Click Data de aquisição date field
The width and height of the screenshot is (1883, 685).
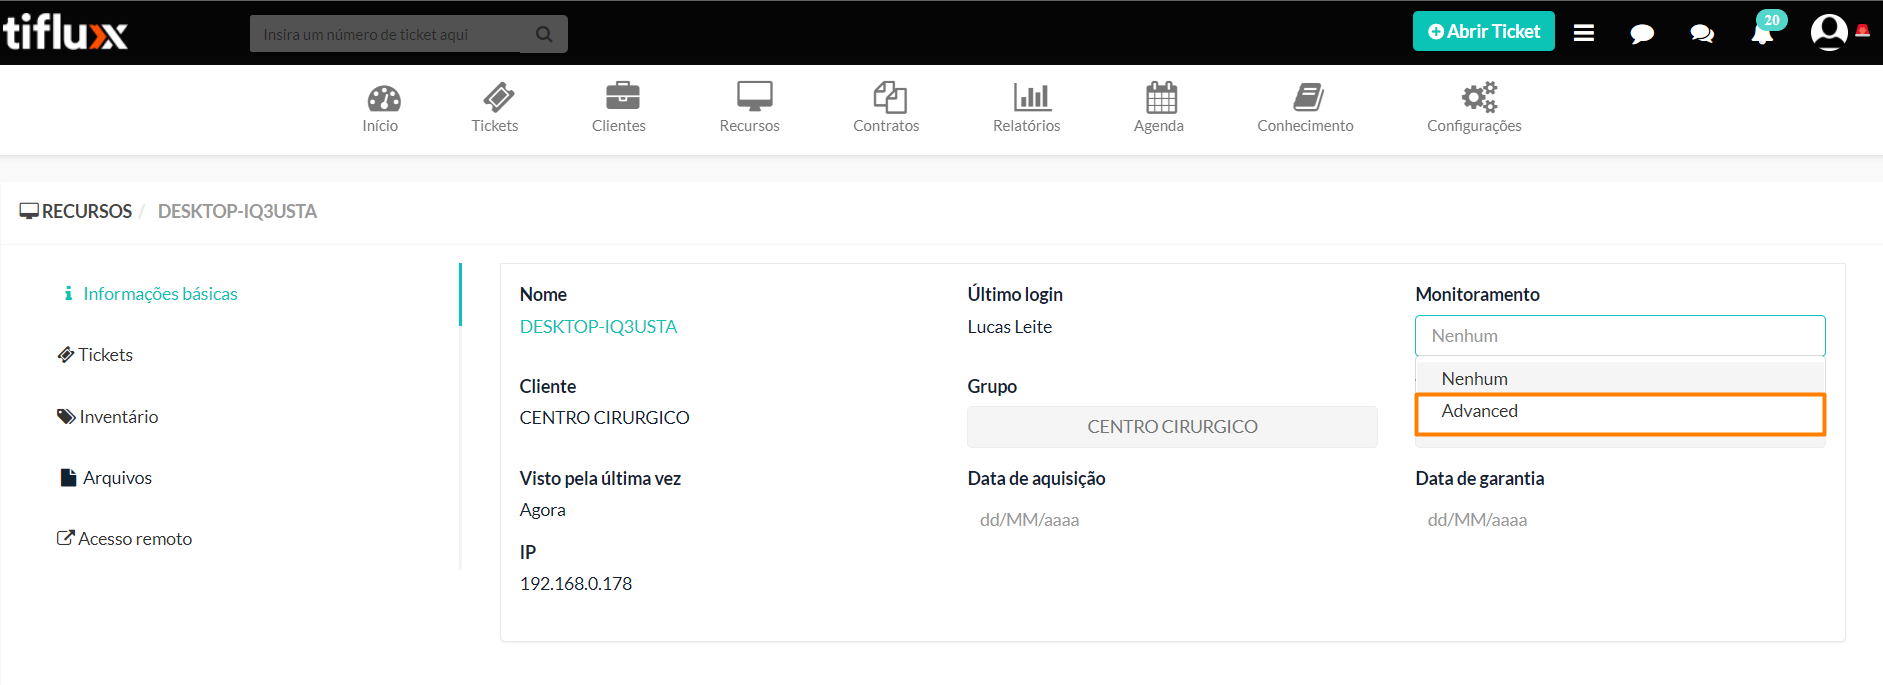[x=1172, y=520]
